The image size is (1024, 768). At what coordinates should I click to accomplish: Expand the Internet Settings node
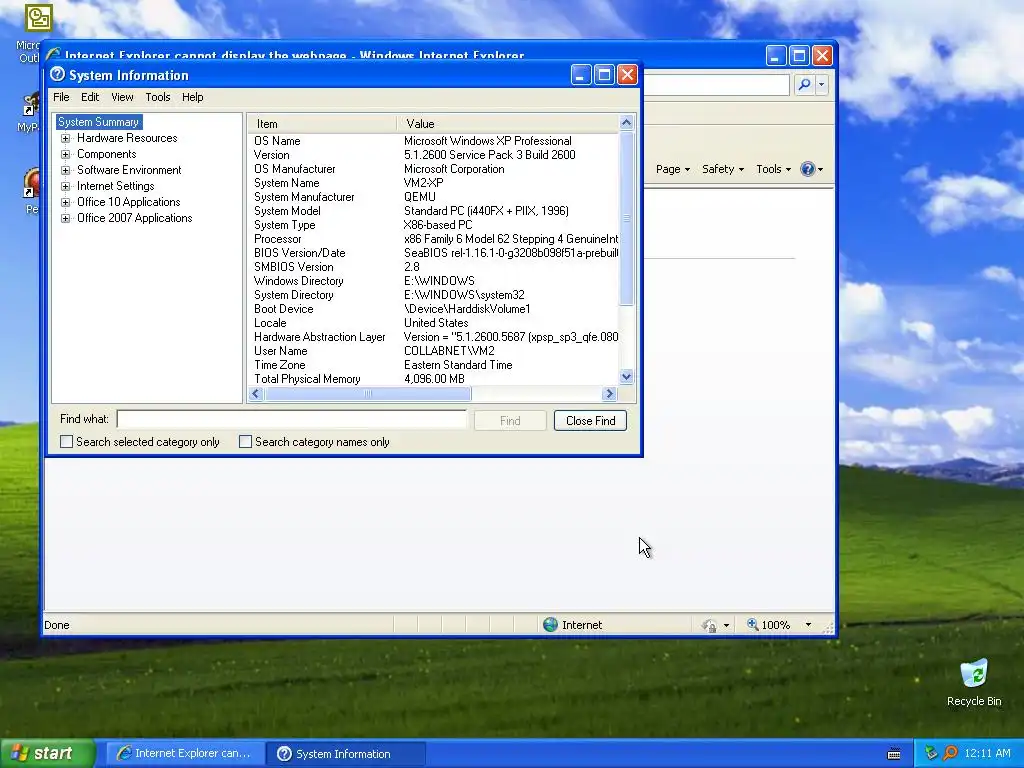coord(65,187)
